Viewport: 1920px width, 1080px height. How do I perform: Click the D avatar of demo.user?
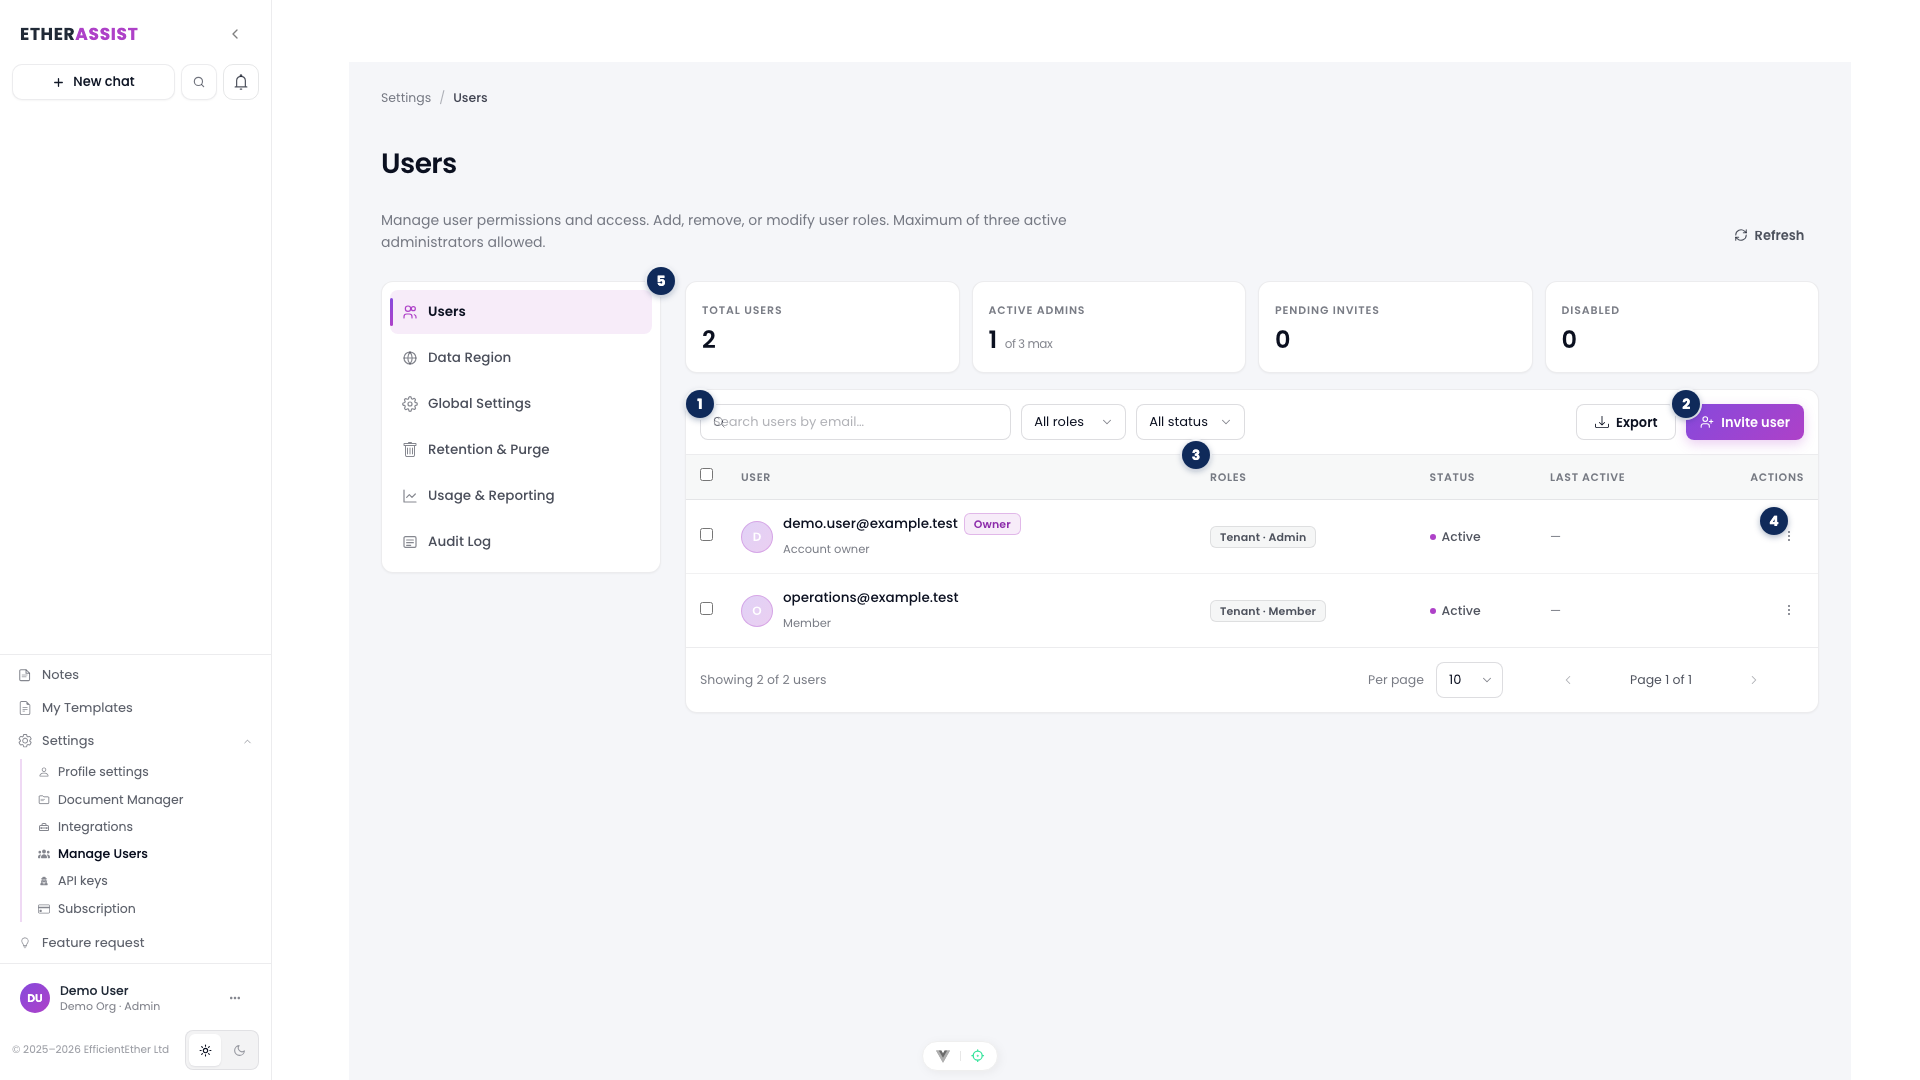pyautogui.click(x=757, y=537)
